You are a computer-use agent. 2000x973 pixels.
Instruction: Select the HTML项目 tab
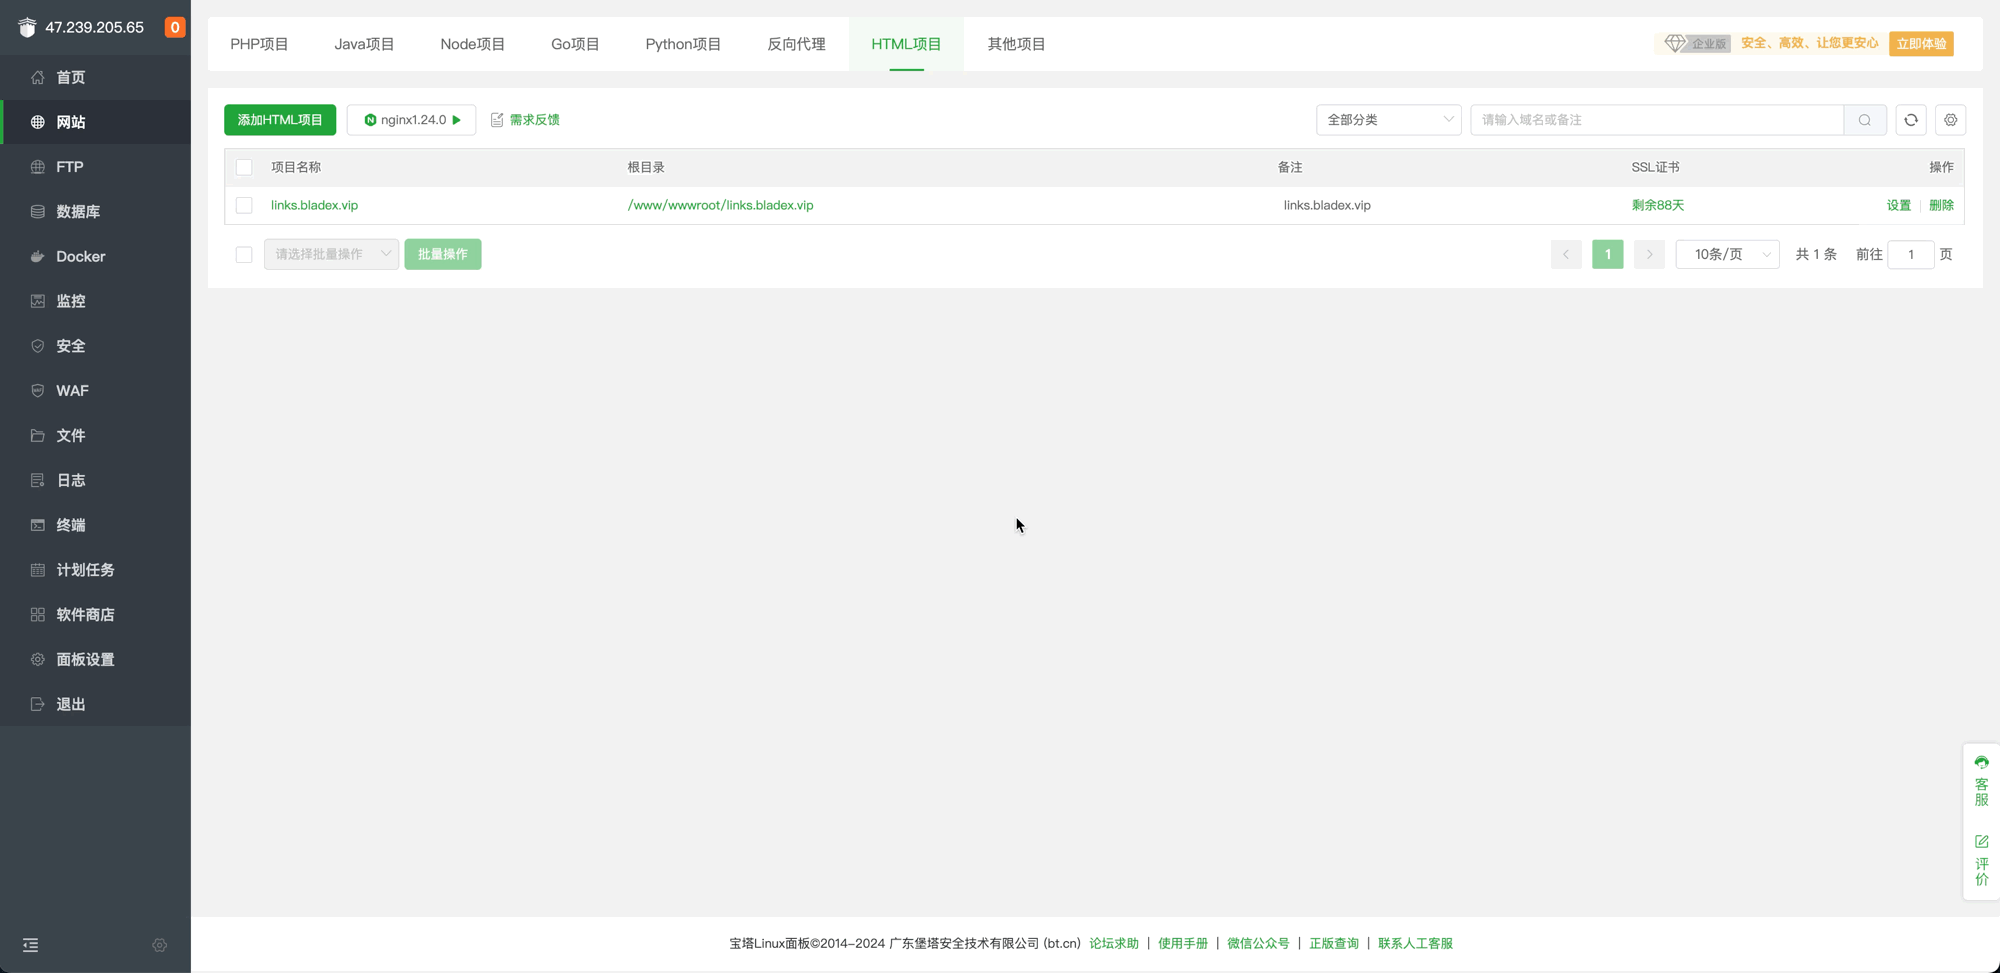click(906, 44)
